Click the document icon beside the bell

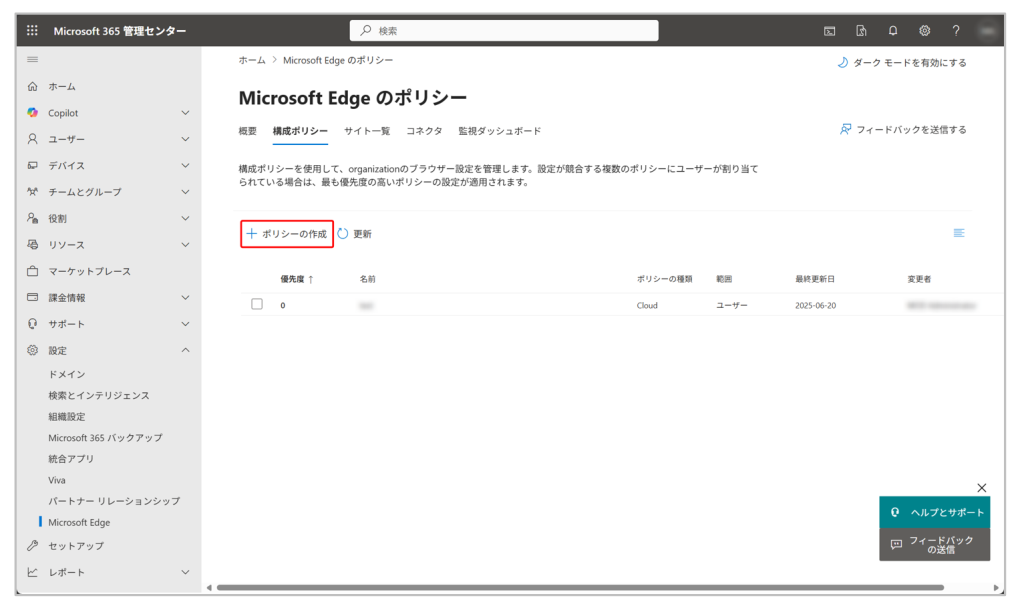click(861, 31)
